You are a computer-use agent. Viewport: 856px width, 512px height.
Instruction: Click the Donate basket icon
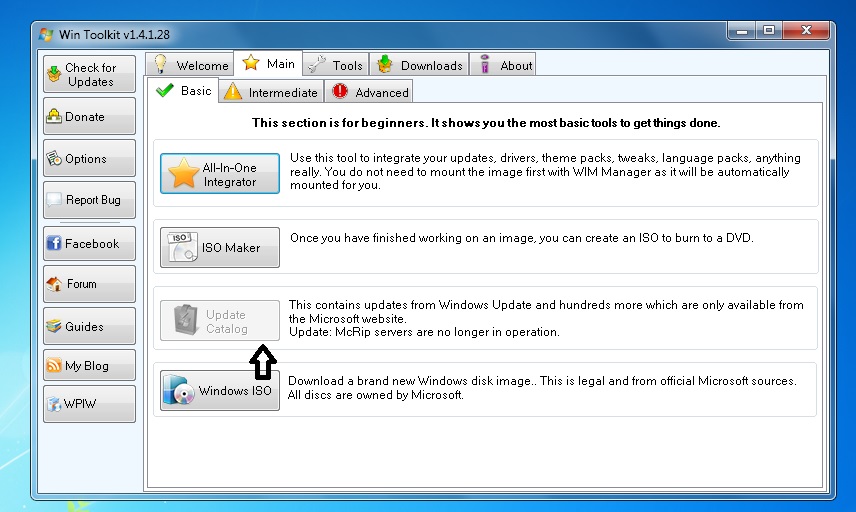click(x=54, y=116)
